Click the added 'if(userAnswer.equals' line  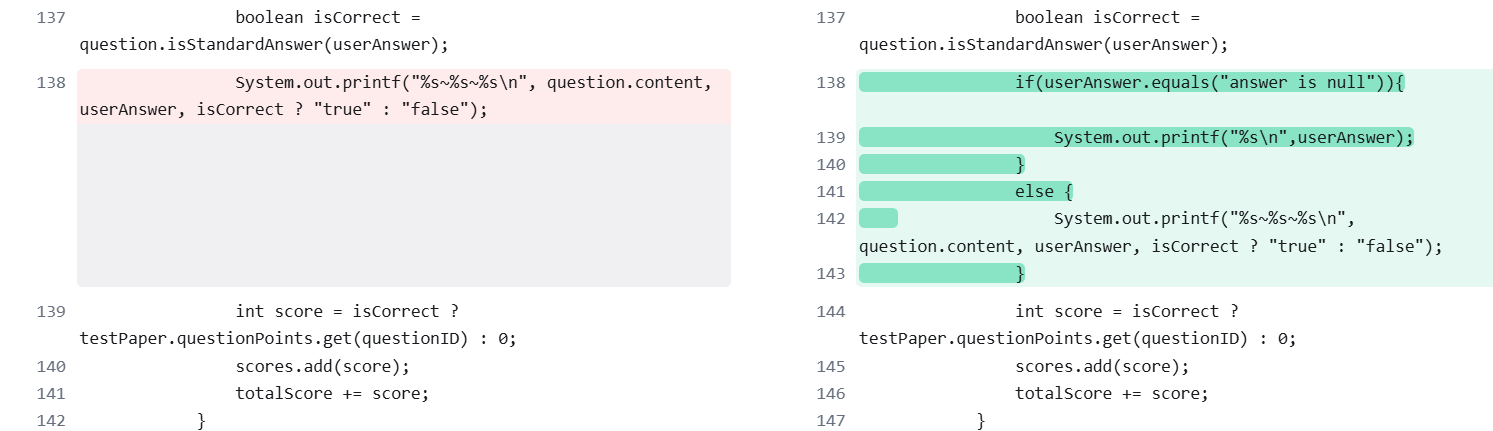(x=1210, y=83)
